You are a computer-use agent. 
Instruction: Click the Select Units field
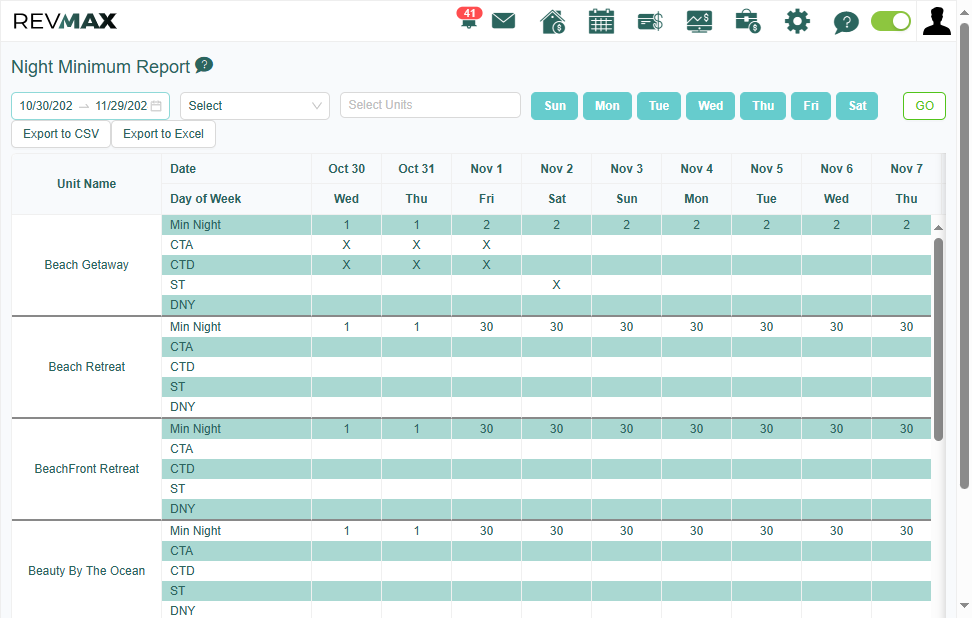click(x=430, y=105)
